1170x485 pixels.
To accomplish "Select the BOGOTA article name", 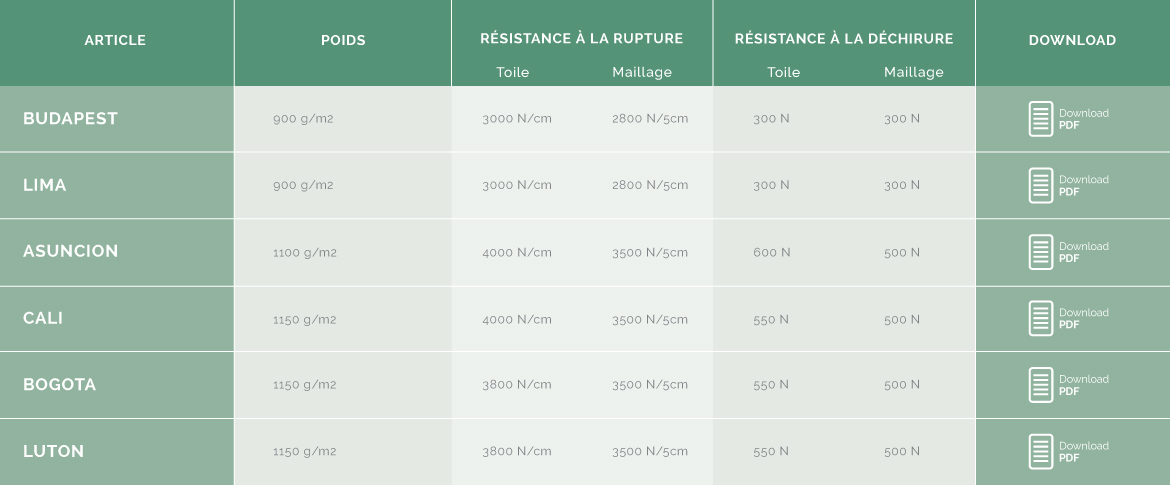I will click(x=60, y=385).
